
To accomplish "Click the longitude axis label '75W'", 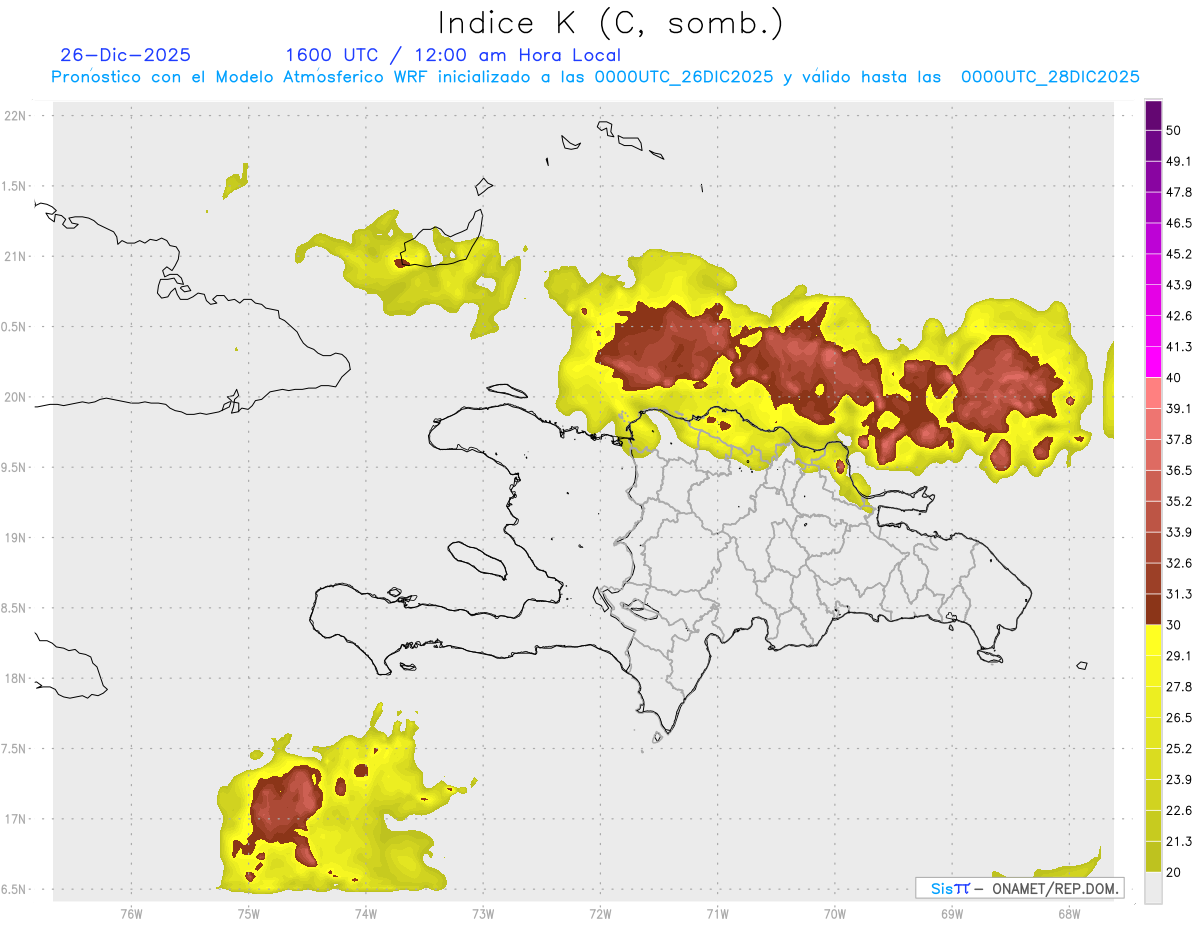I will (248, 914).
